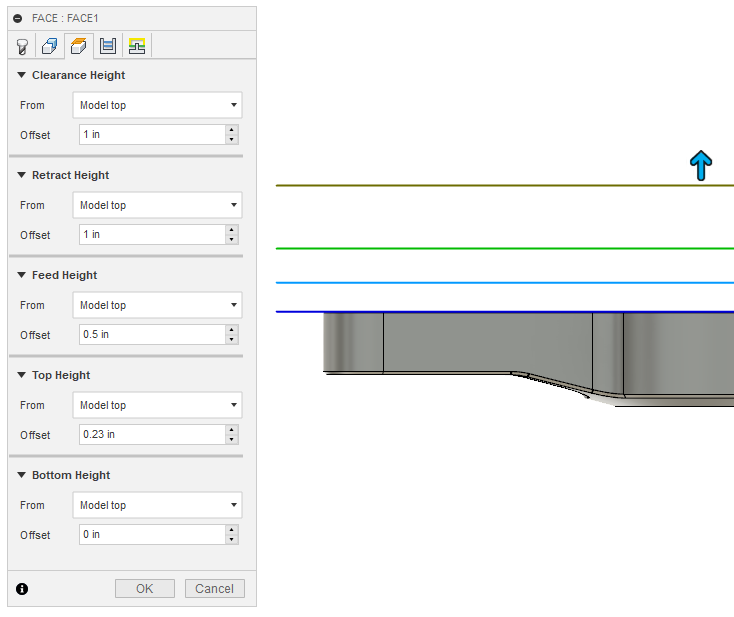Click Bottom Height Offset field 0 in
Screen dimensions: 734x617
152,534
